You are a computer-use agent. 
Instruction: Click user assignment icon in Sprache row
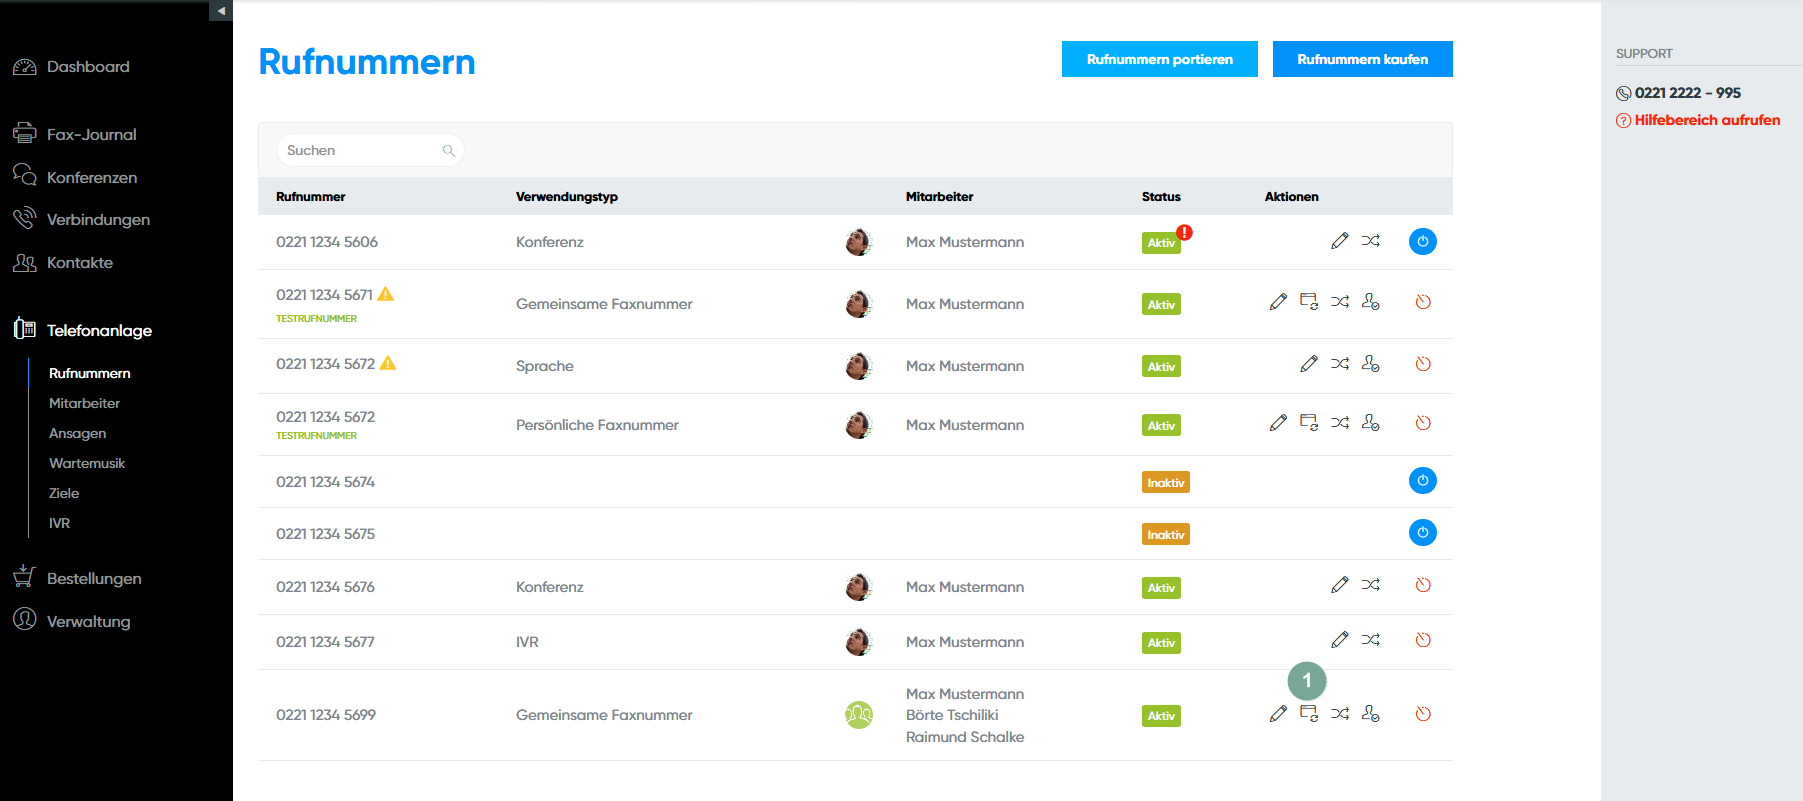click(x=1370, y=364)
